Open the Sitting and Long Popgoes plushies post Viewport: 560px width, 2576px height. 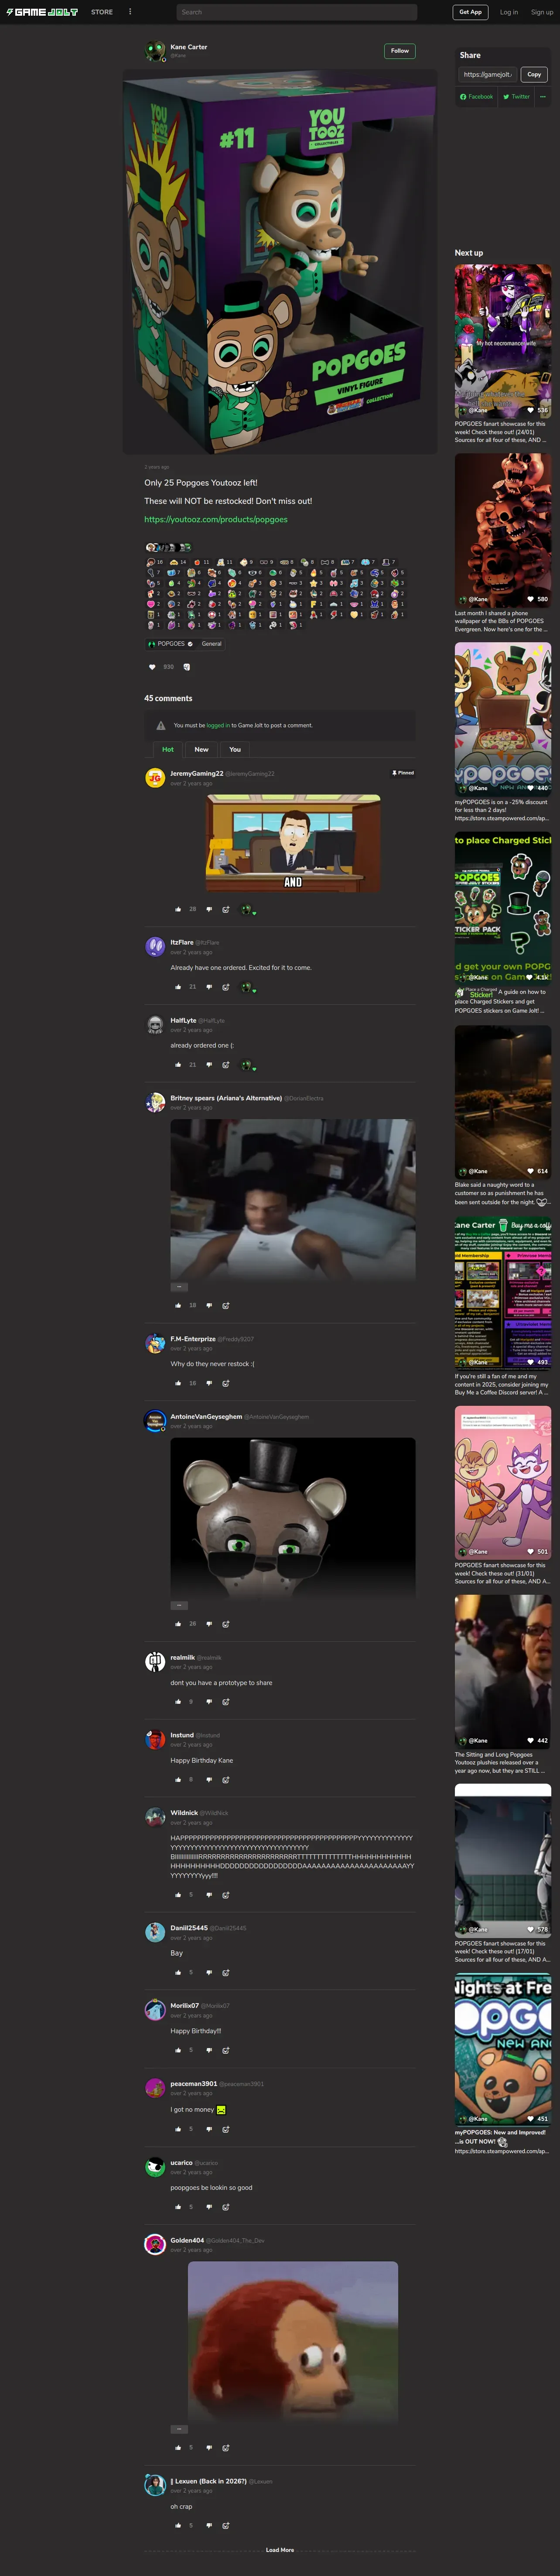tap(503, 1672)
